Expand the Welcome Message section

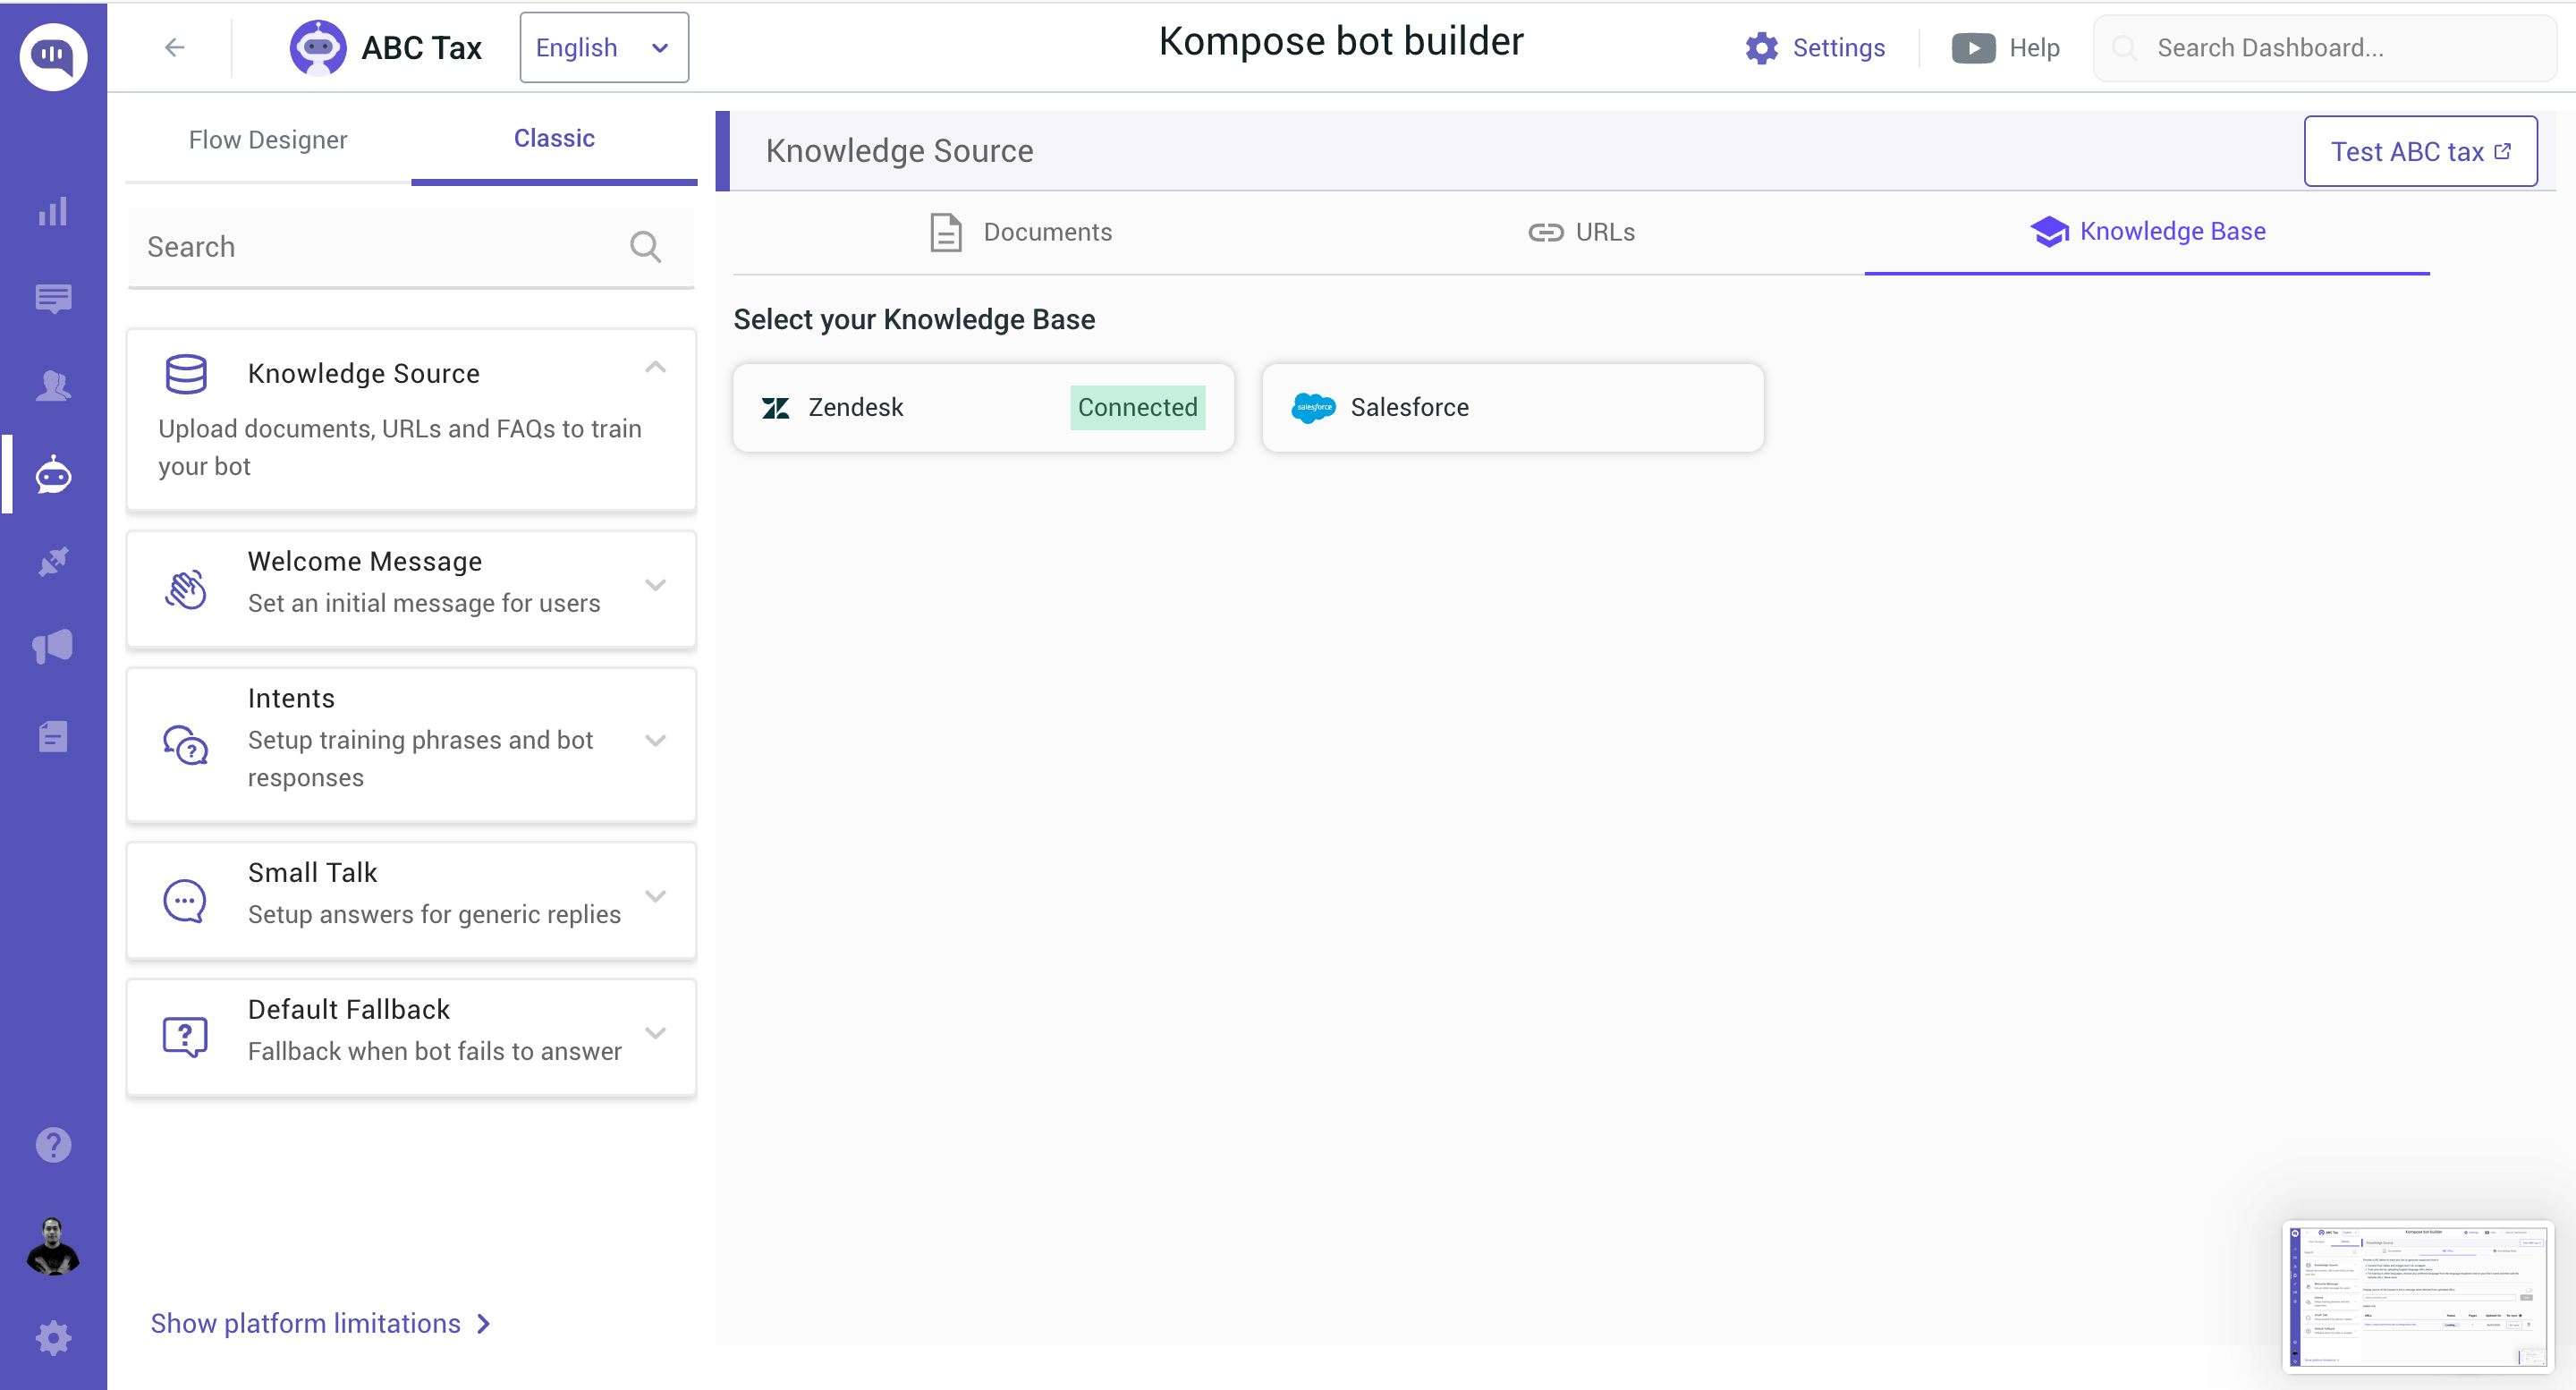pyautogui.click(x=655, y=586)
